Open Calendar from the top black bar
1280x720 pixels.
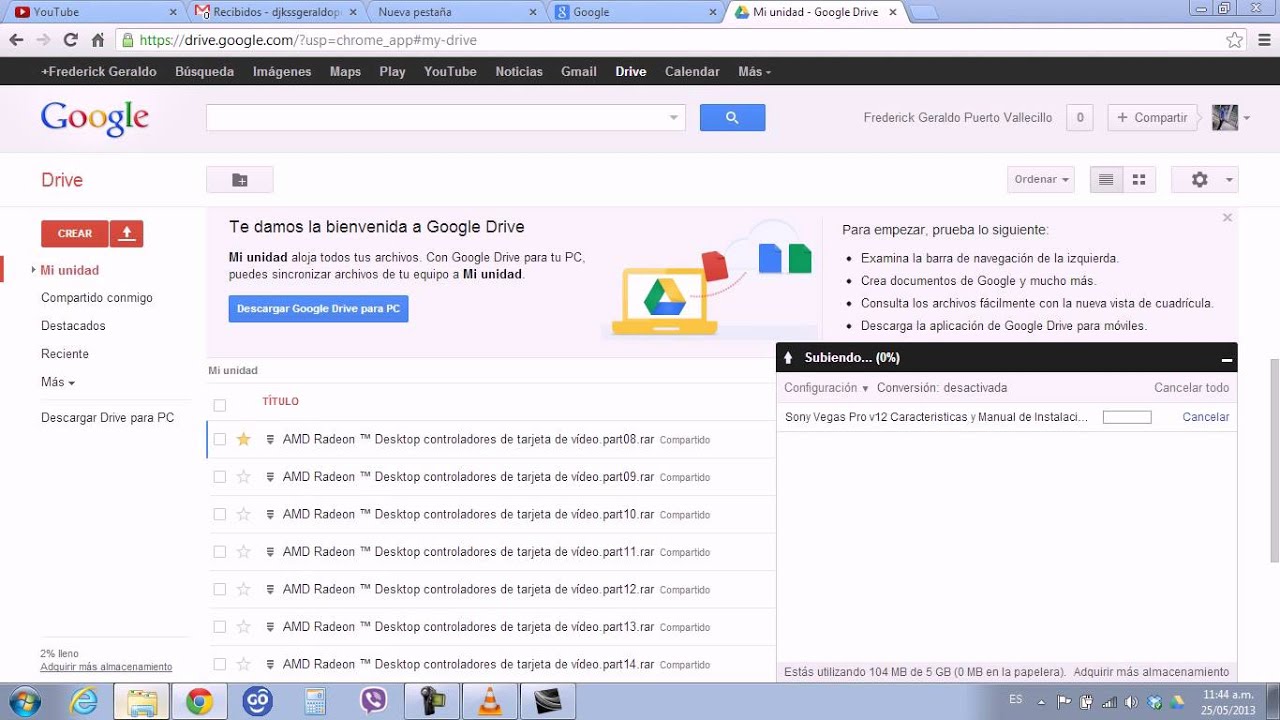tap(692, 72)
